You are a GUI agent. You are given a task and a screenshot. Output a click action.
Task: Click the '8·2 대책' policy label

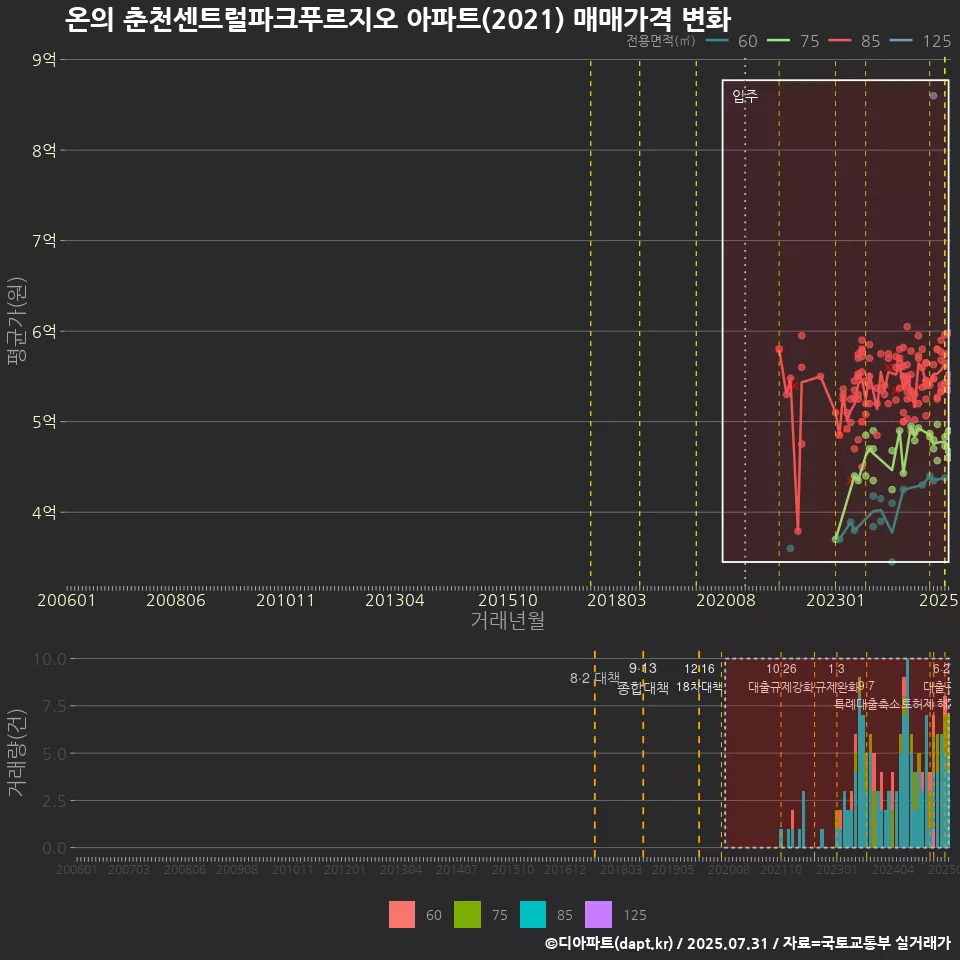[x=594, y=678]
